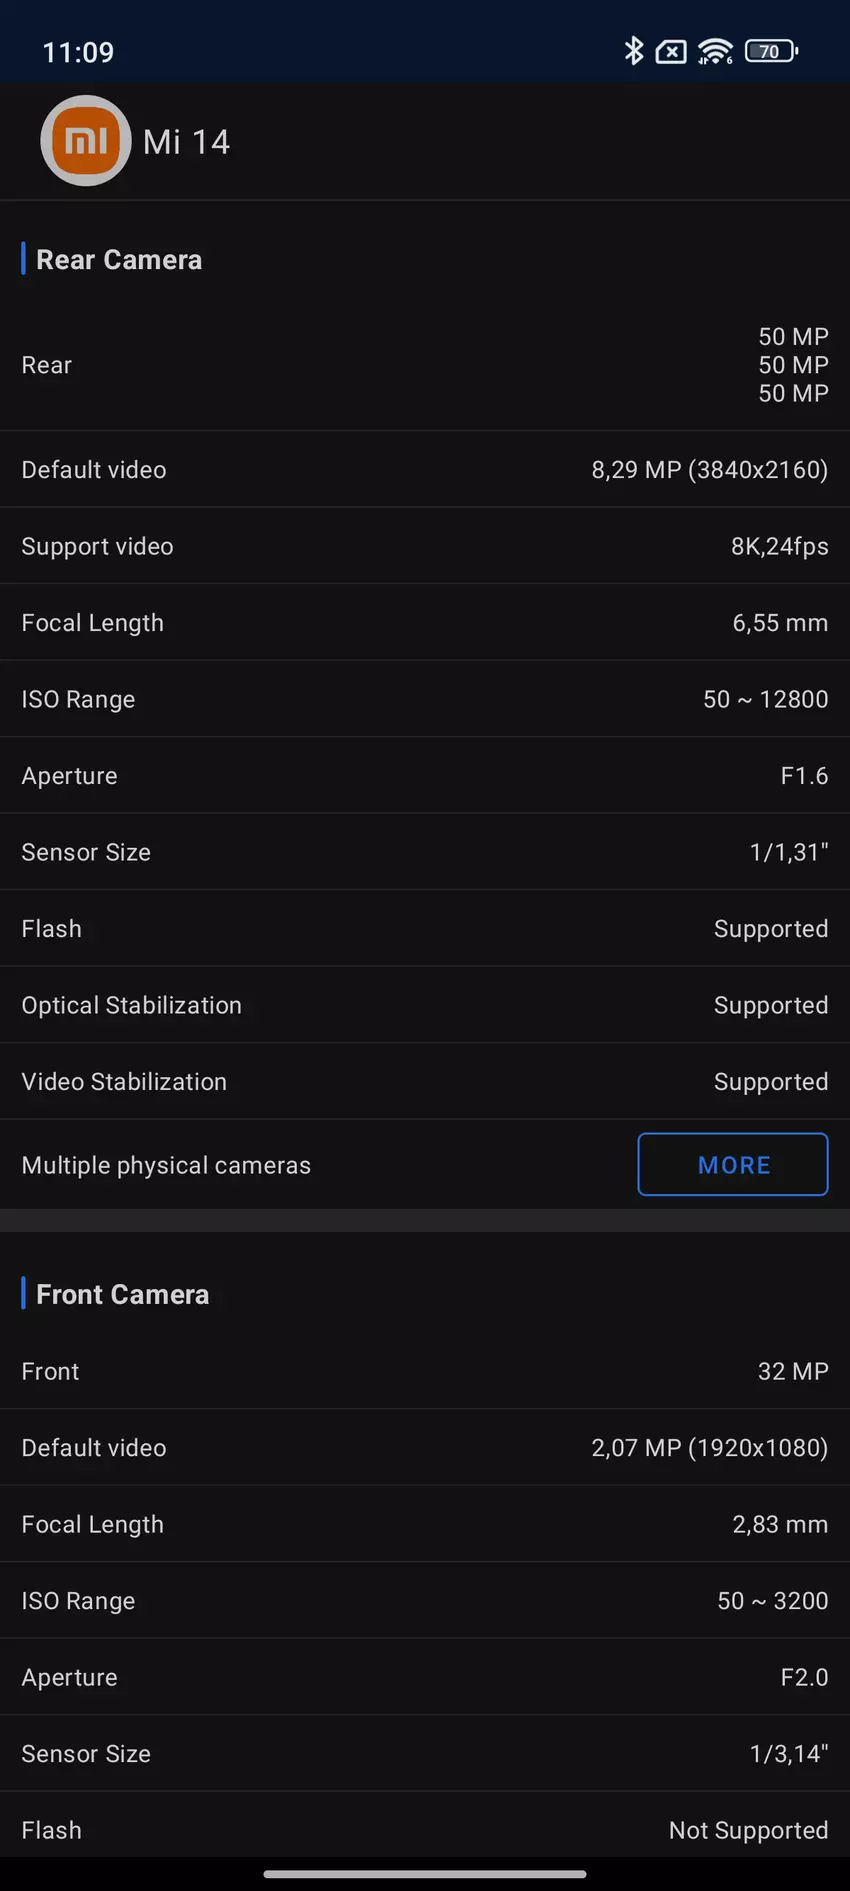Tap the Mi 14 device title
This screenshot has height=1891, width=850.
coord(186,142)
